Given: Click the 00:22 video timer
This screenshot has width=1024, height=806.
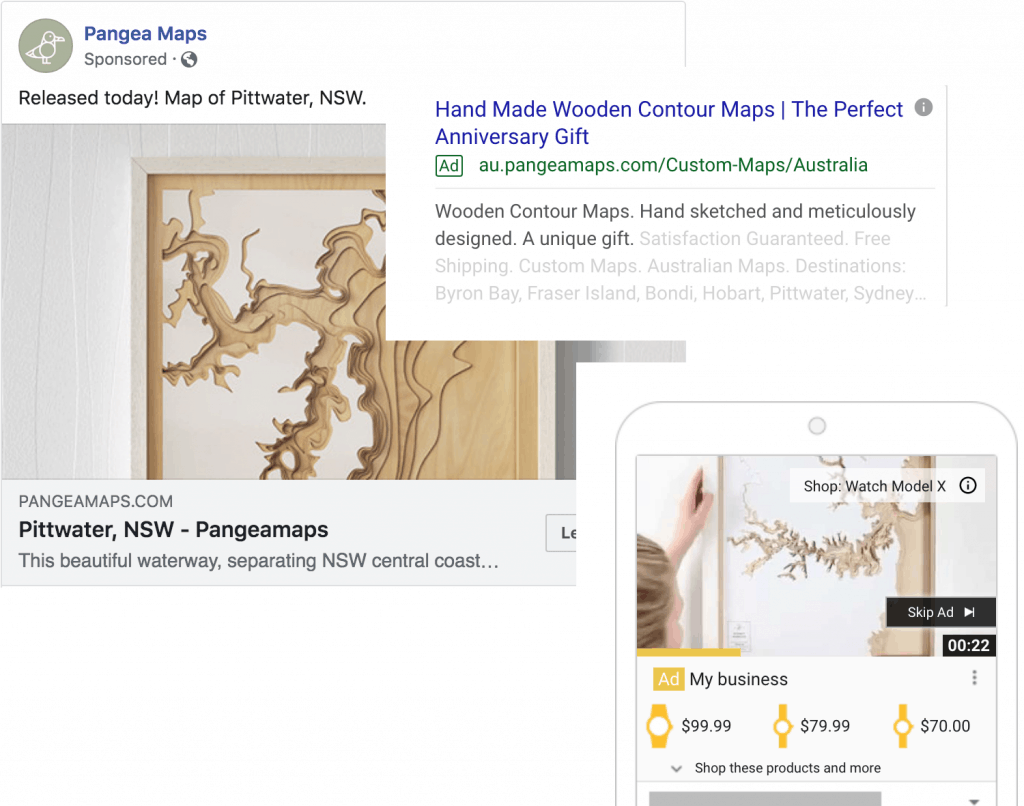Looking at the screenshot, I should (x=968, y=645).
